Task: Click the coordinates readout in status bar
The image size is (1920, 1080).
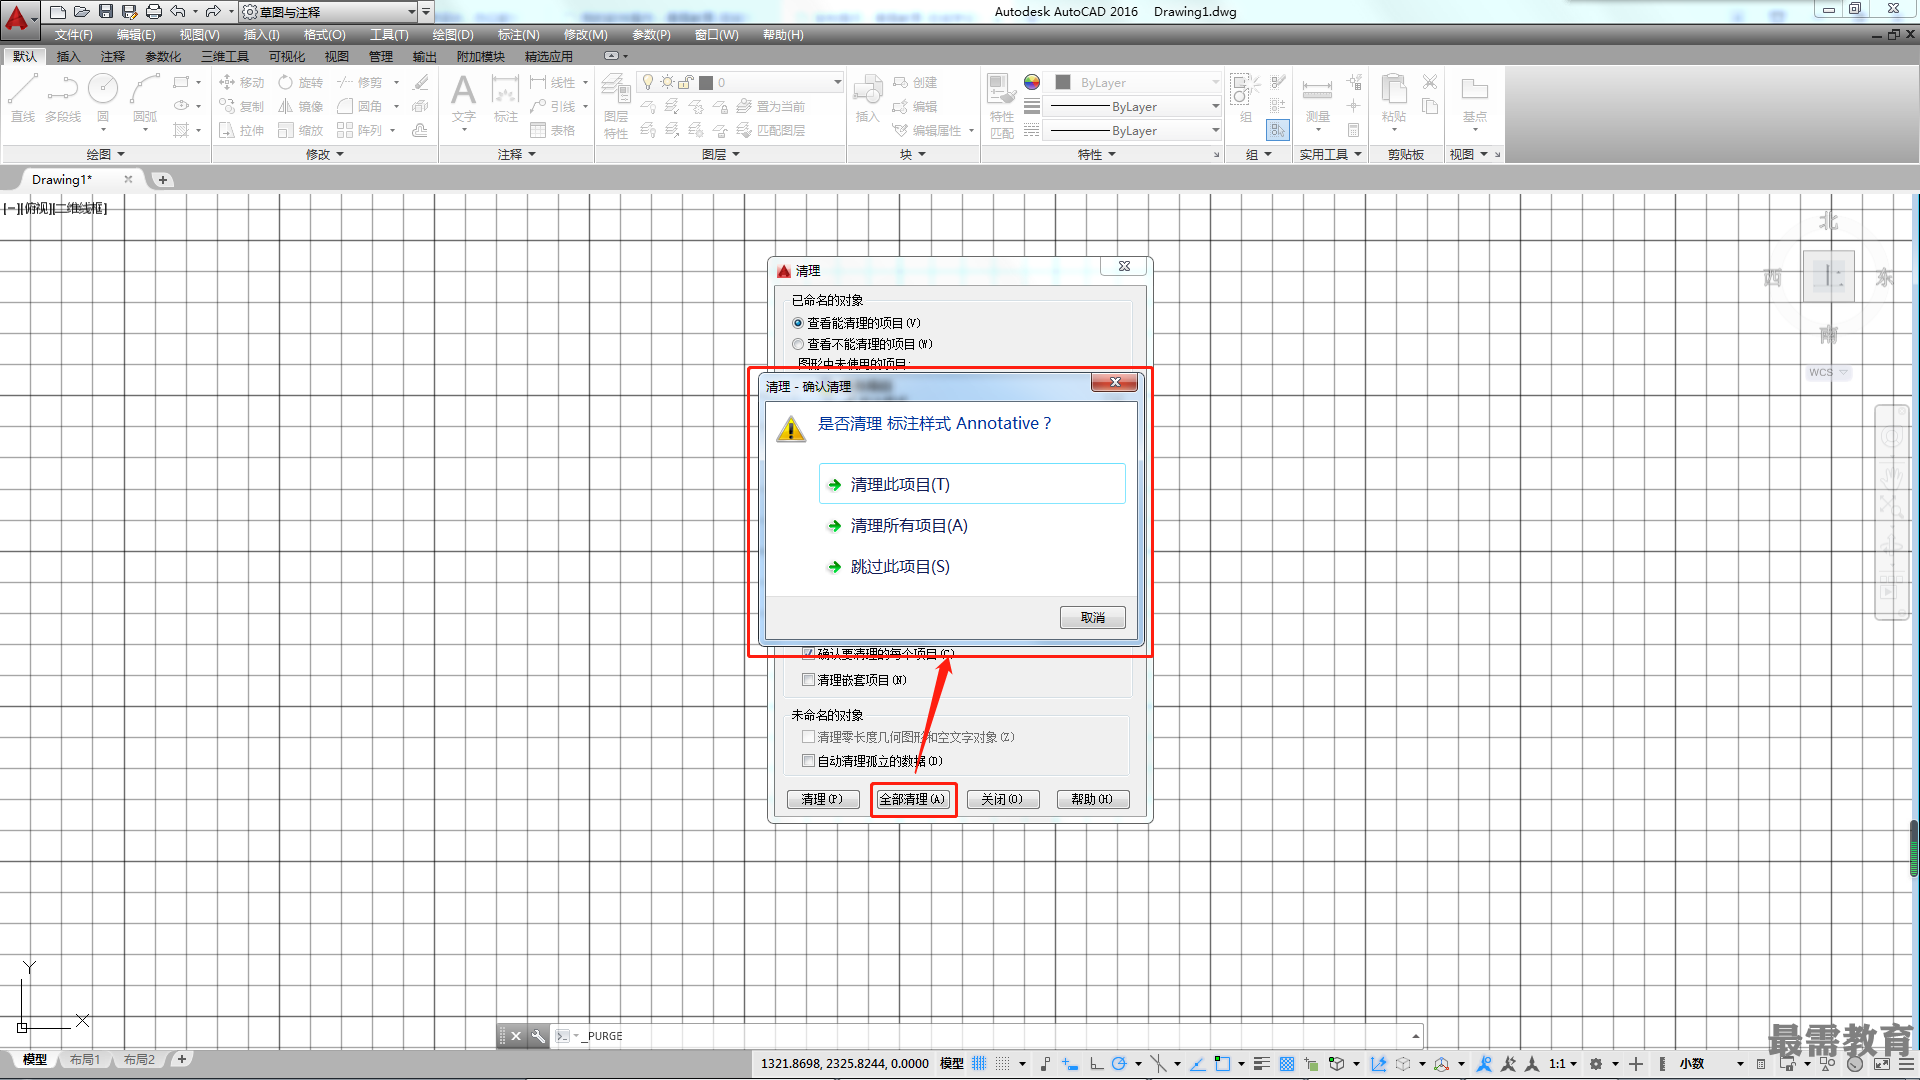Action: click(844, 1064)
